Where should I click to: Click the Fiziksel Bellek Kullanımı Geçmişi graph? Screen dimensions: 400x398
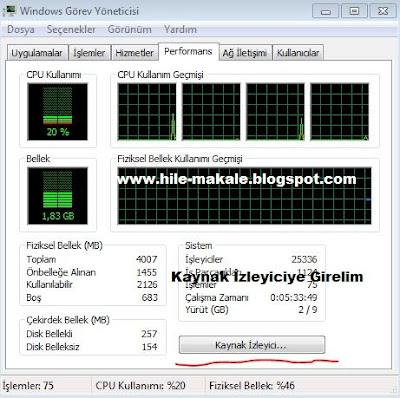tap(244, 196)
